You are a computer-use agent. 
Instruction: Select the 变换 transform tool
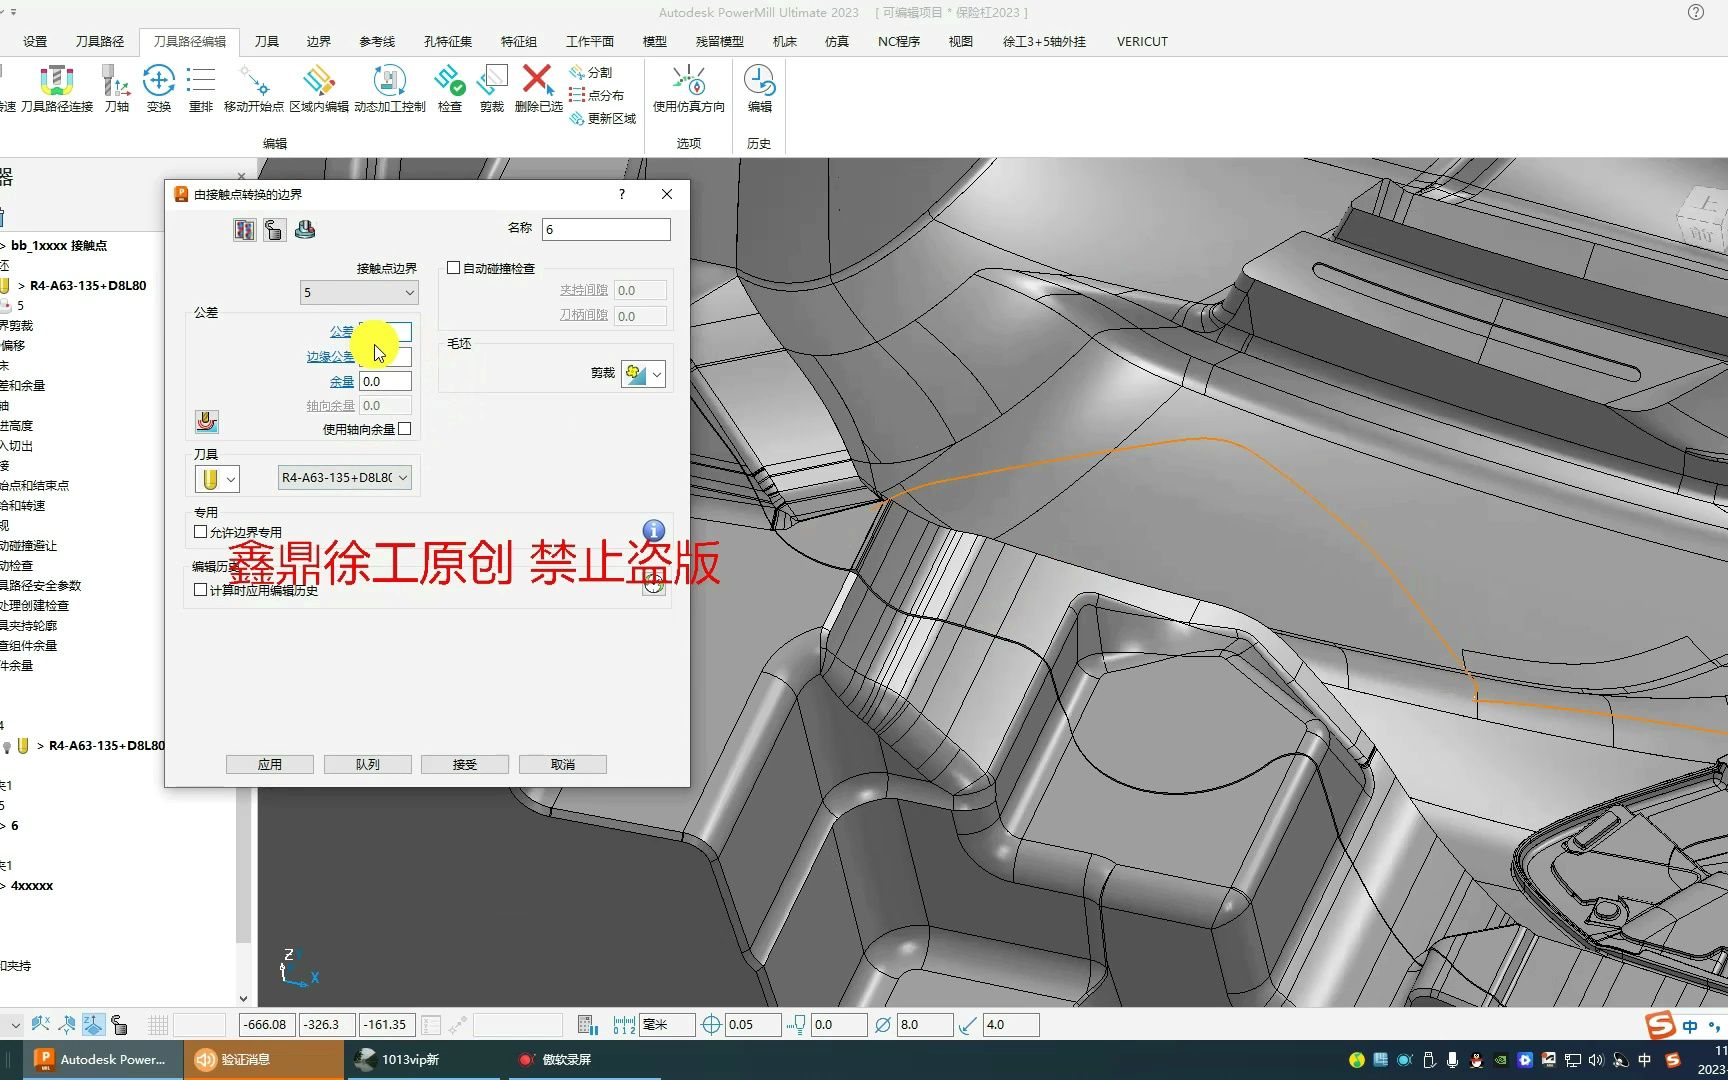click(x=158, y=88)
